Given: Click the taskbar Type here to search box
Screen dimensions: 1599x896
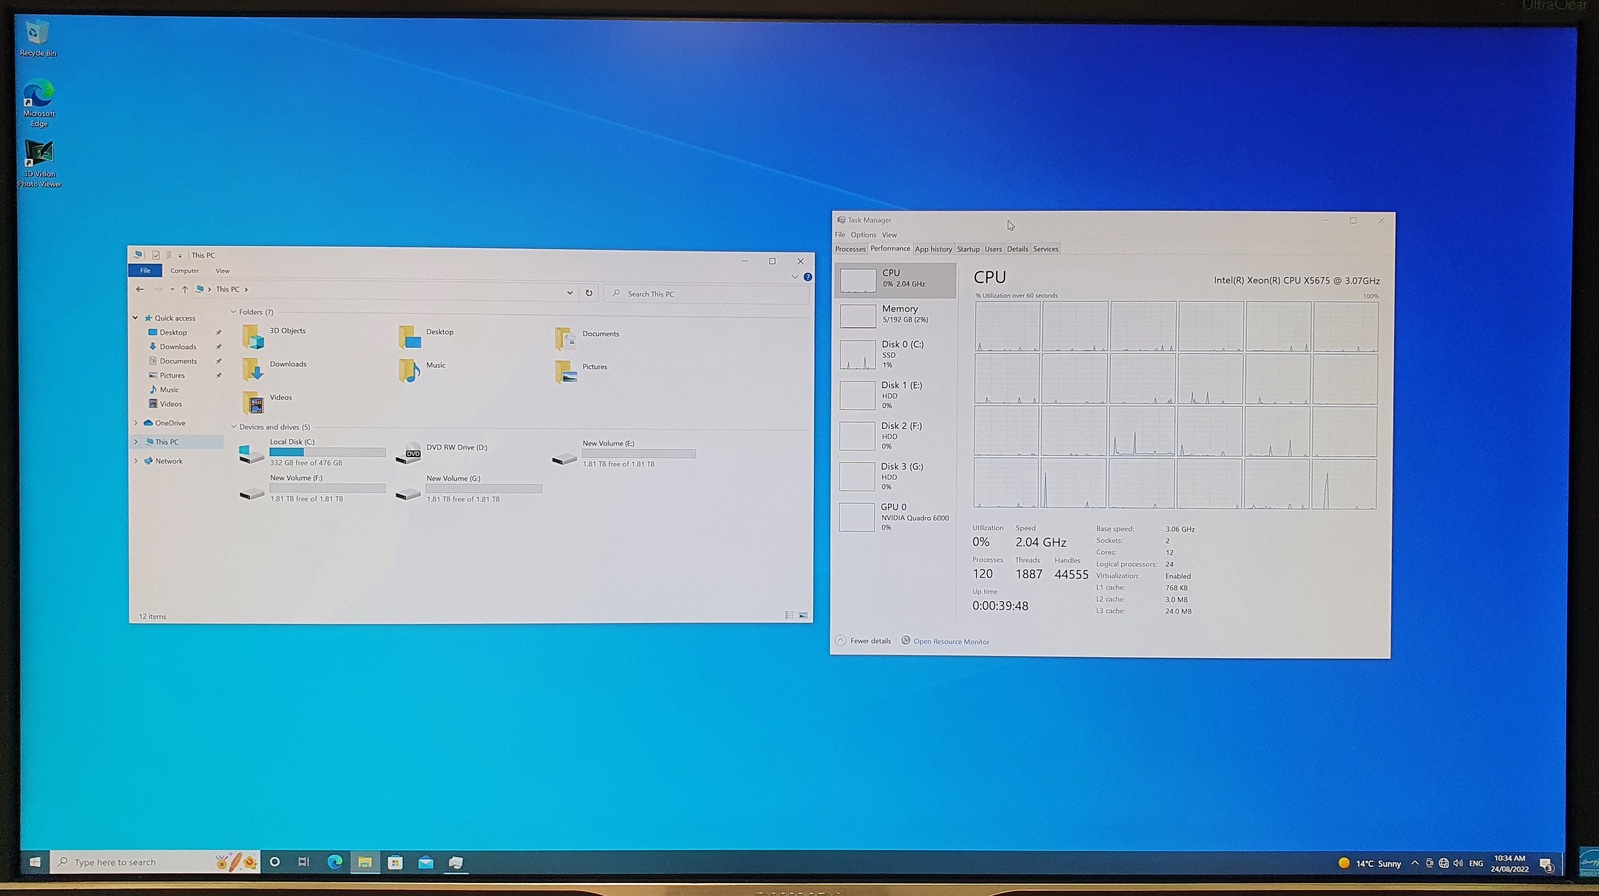Looking at the screenshot, I should click(x=154, y=862).
